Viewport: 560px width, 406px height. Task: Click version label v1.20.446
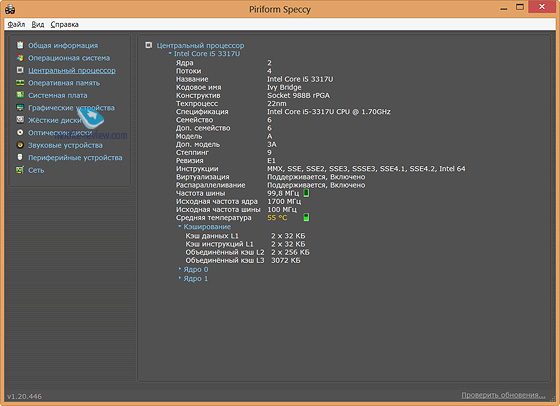click(x=24, y=396)
